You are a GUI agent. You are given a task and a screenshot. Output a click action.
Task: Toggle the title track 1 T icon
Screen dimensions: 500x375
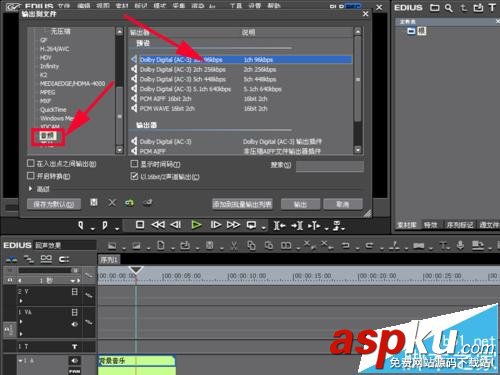(x=75, y=347)
